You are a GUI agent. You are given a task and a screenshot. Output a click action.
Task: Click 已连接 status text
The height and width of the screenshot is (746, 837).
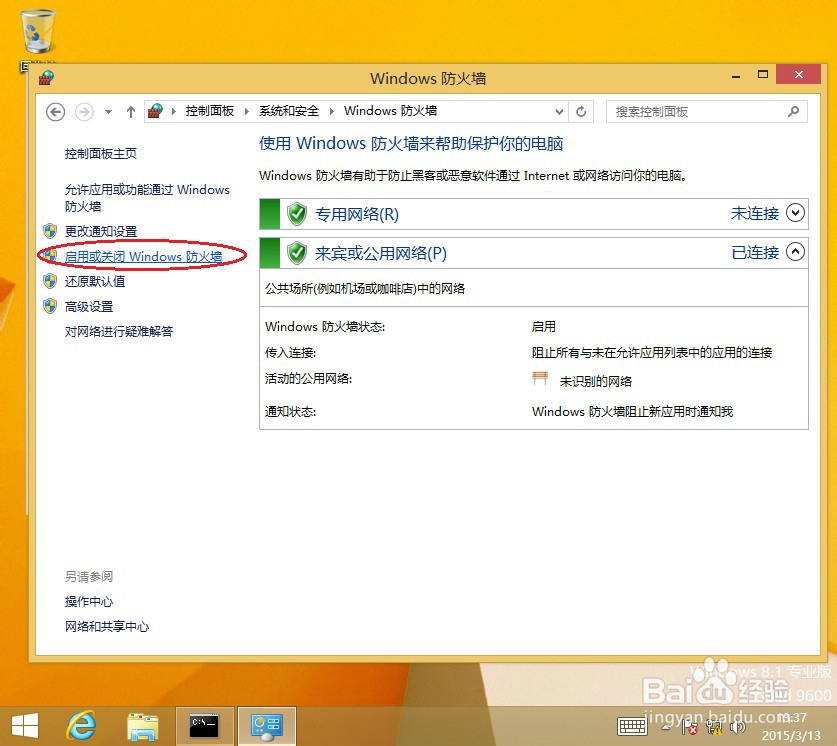coord(755,252)
